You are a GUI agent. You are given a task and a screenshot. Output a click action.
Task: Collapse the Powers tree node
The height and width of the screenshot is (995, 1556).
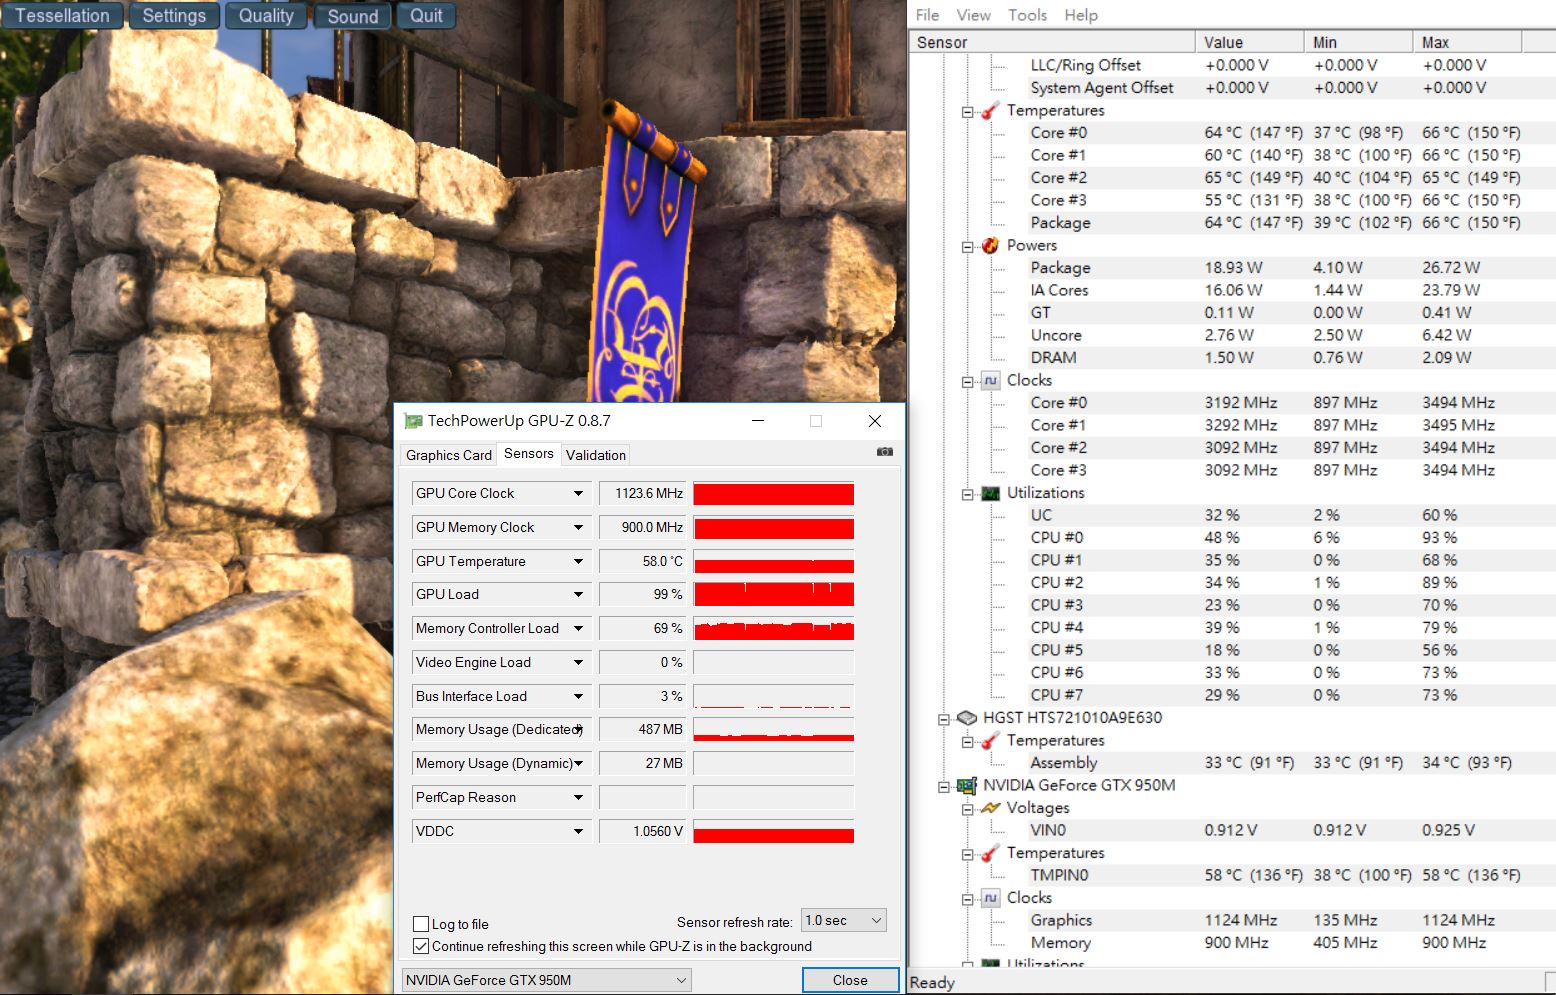click(967, 247)
